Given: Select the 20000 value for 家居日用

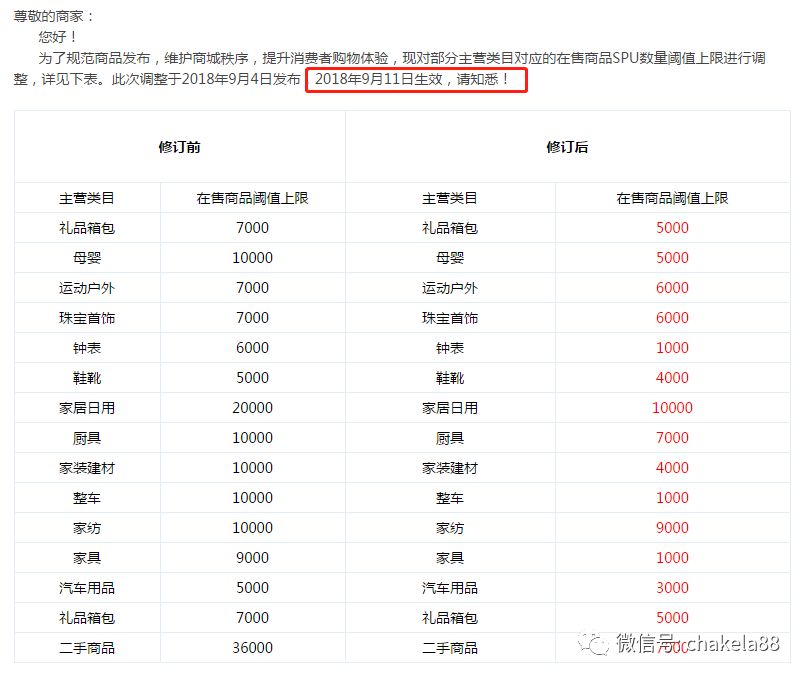Looking at the screenshot, I should pos(252,408).
